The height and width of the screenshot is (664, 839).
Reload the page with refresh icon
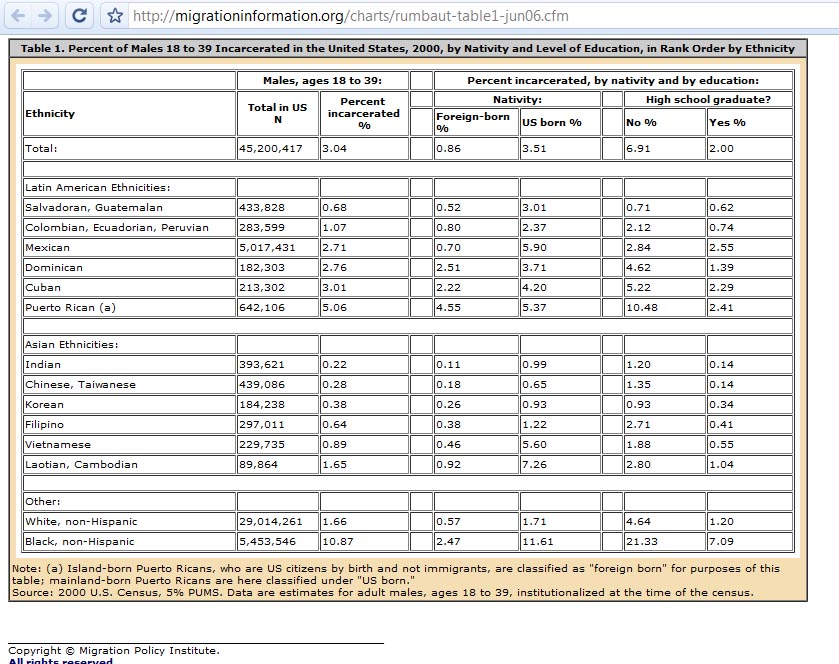(81, 15)
